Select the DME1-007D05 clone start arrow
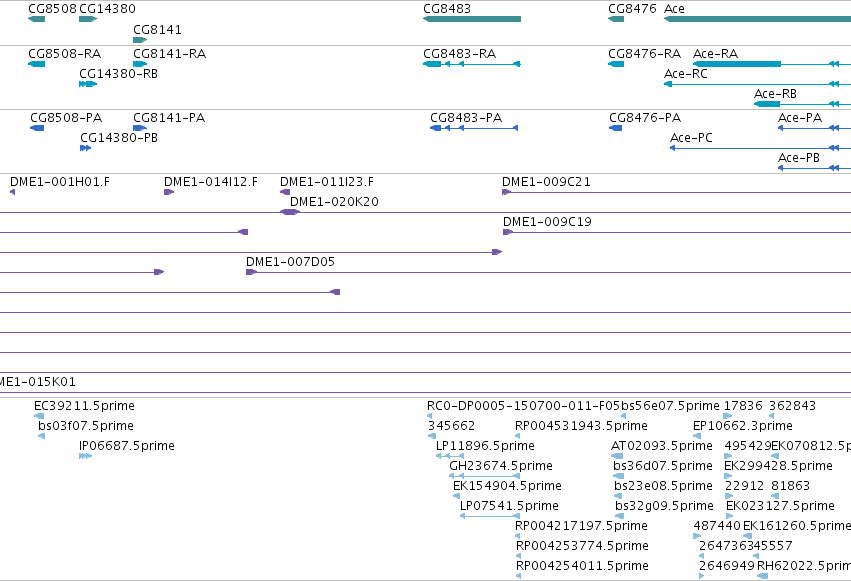The width and height of the screenshot is (851, 581). point(251,272)
